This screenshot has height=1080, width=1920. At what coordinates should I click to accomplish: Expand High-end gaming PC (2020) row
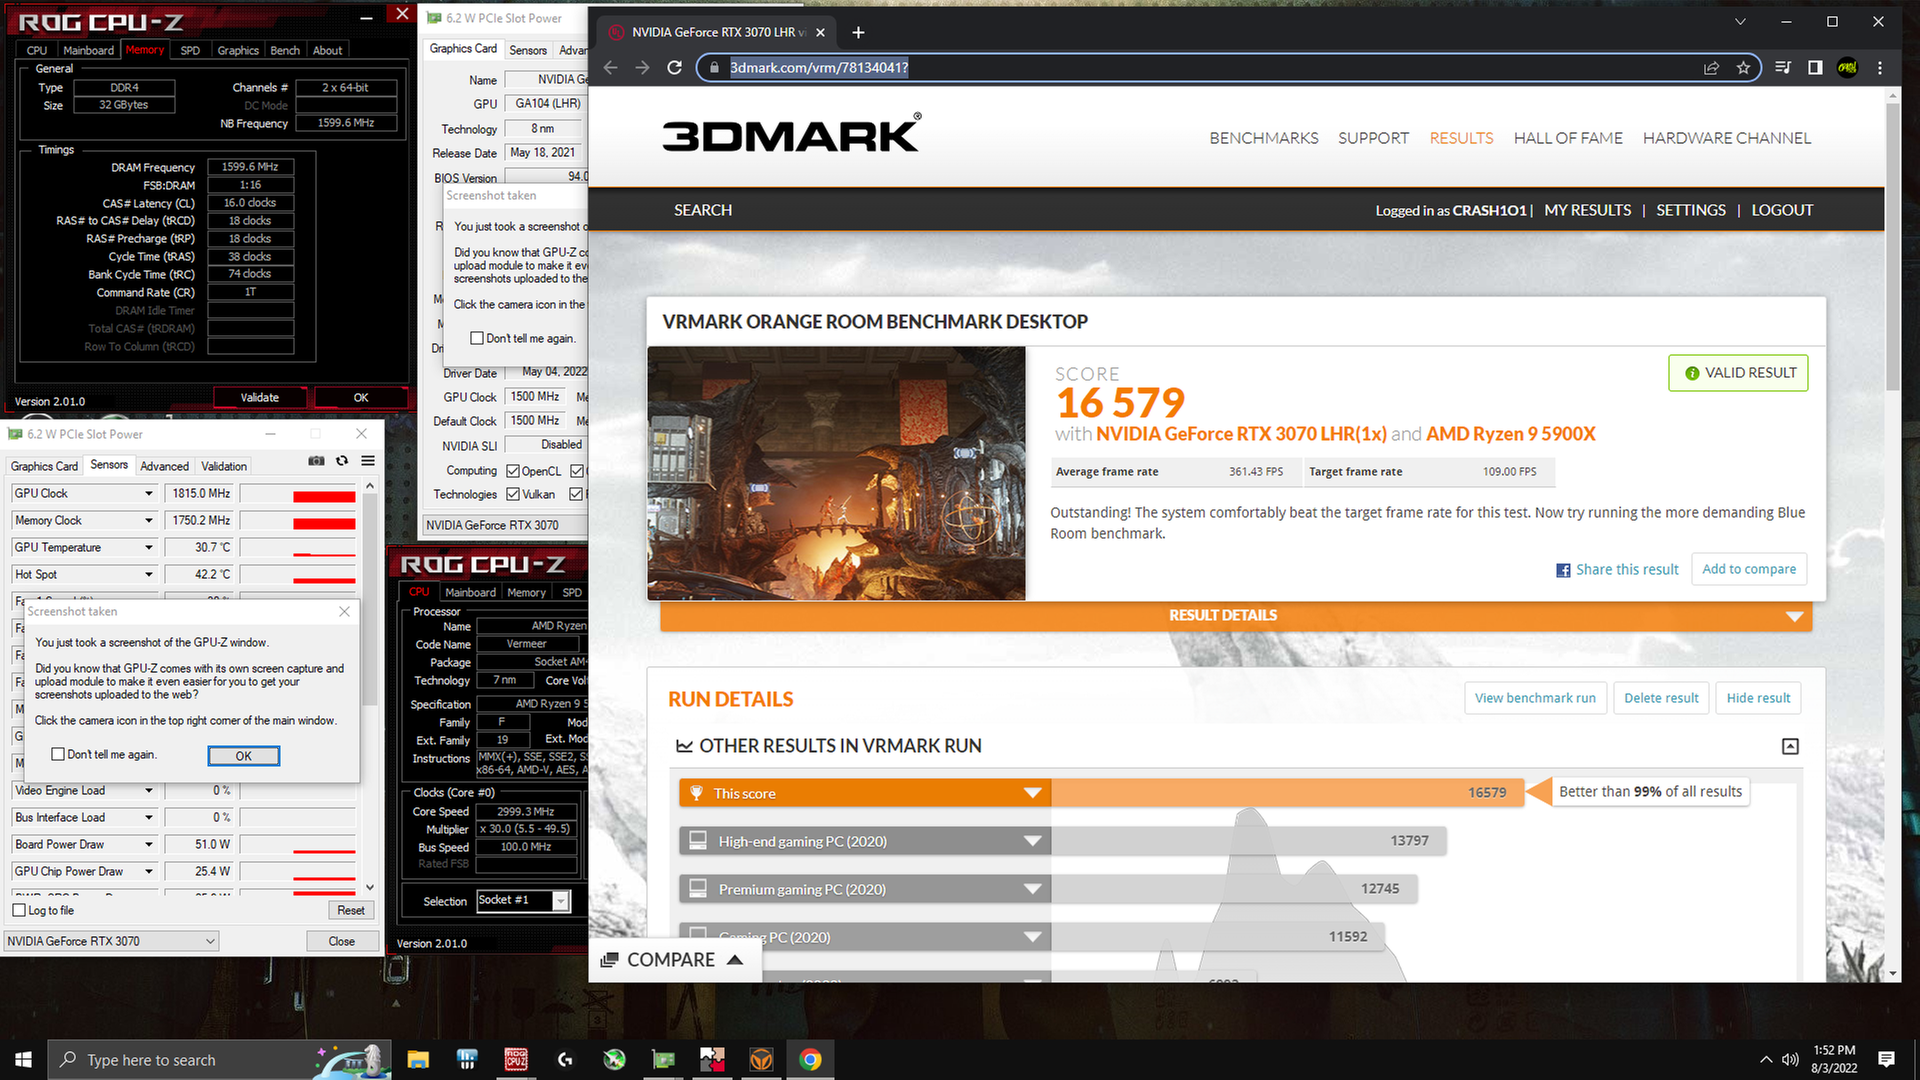(865, 841)
